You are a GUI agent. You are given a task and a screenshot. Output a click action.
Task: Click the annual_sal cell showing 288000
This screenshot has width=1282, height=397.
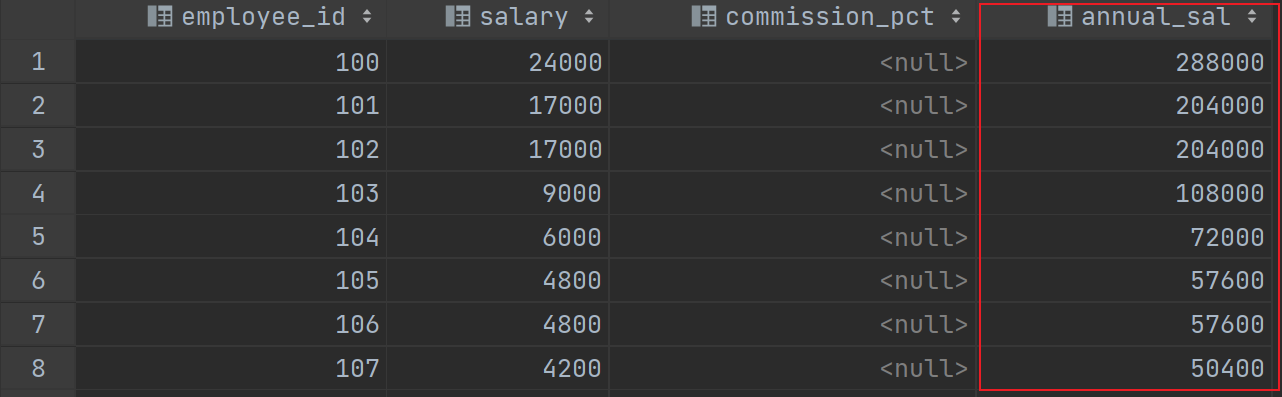[x=1129, y=63]
